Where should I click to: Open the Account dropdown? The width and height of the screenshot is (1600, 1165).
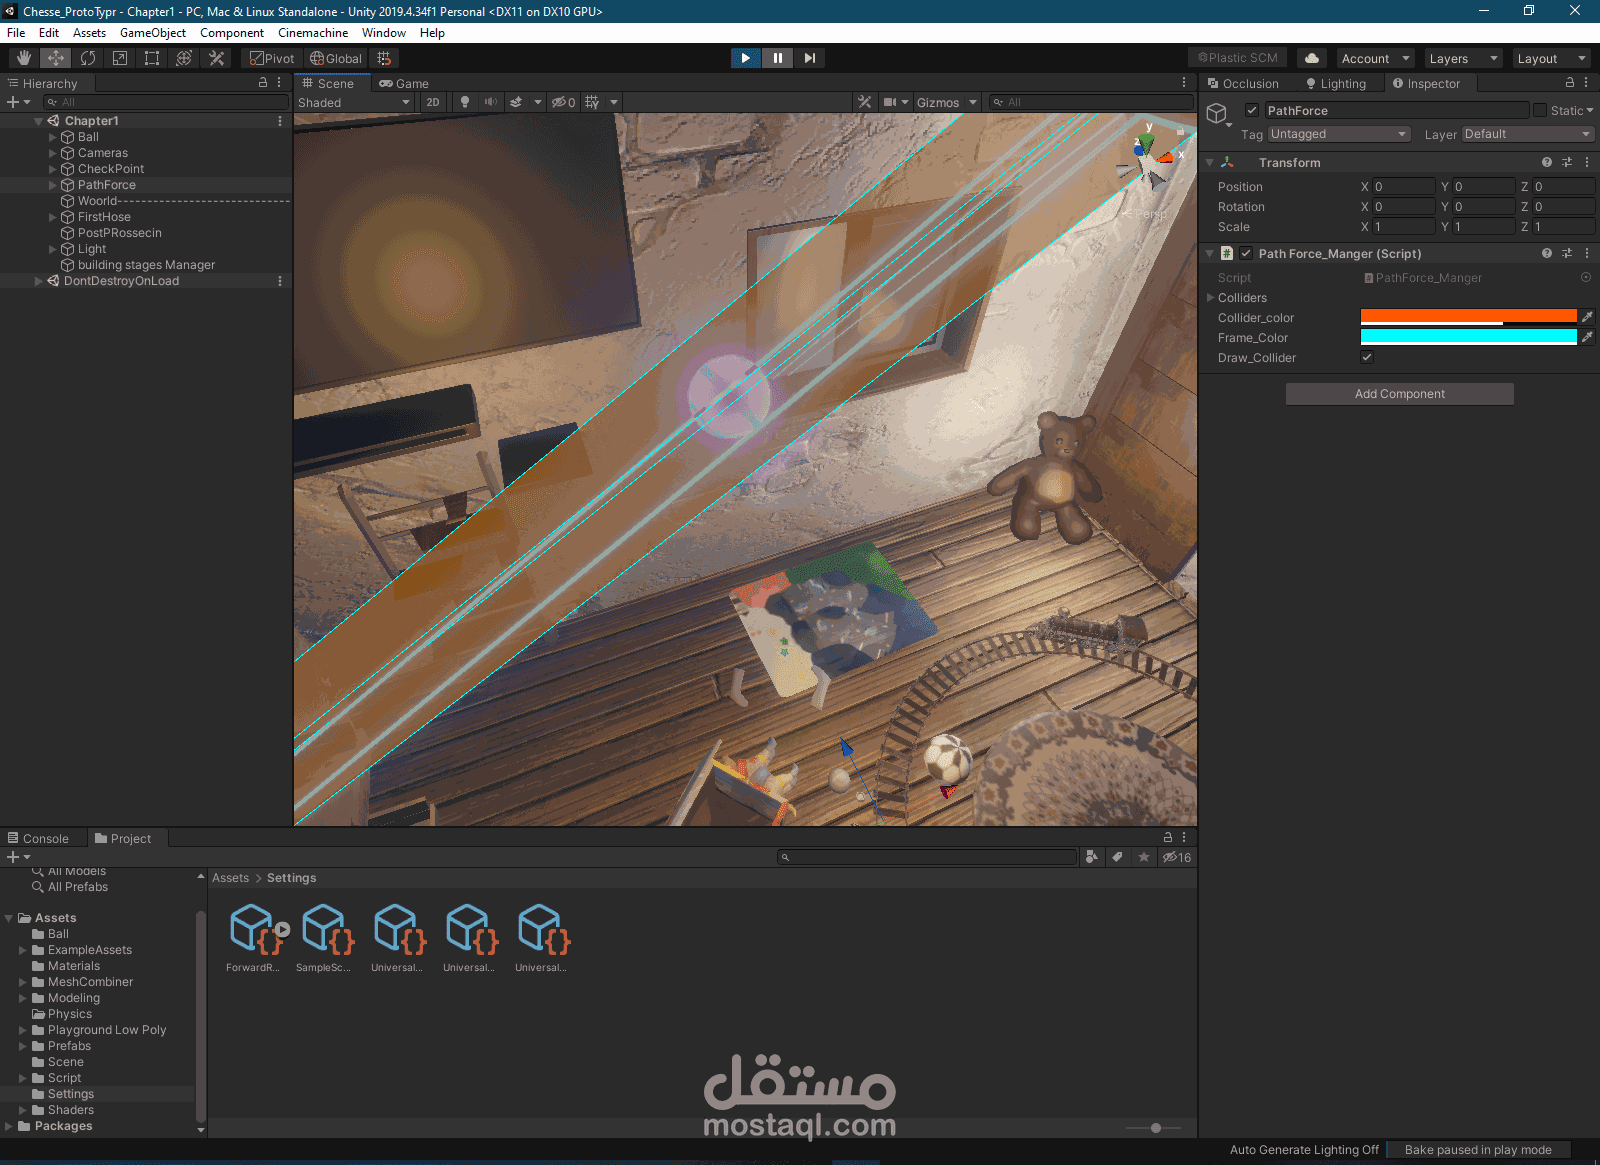pos(1375,58)
